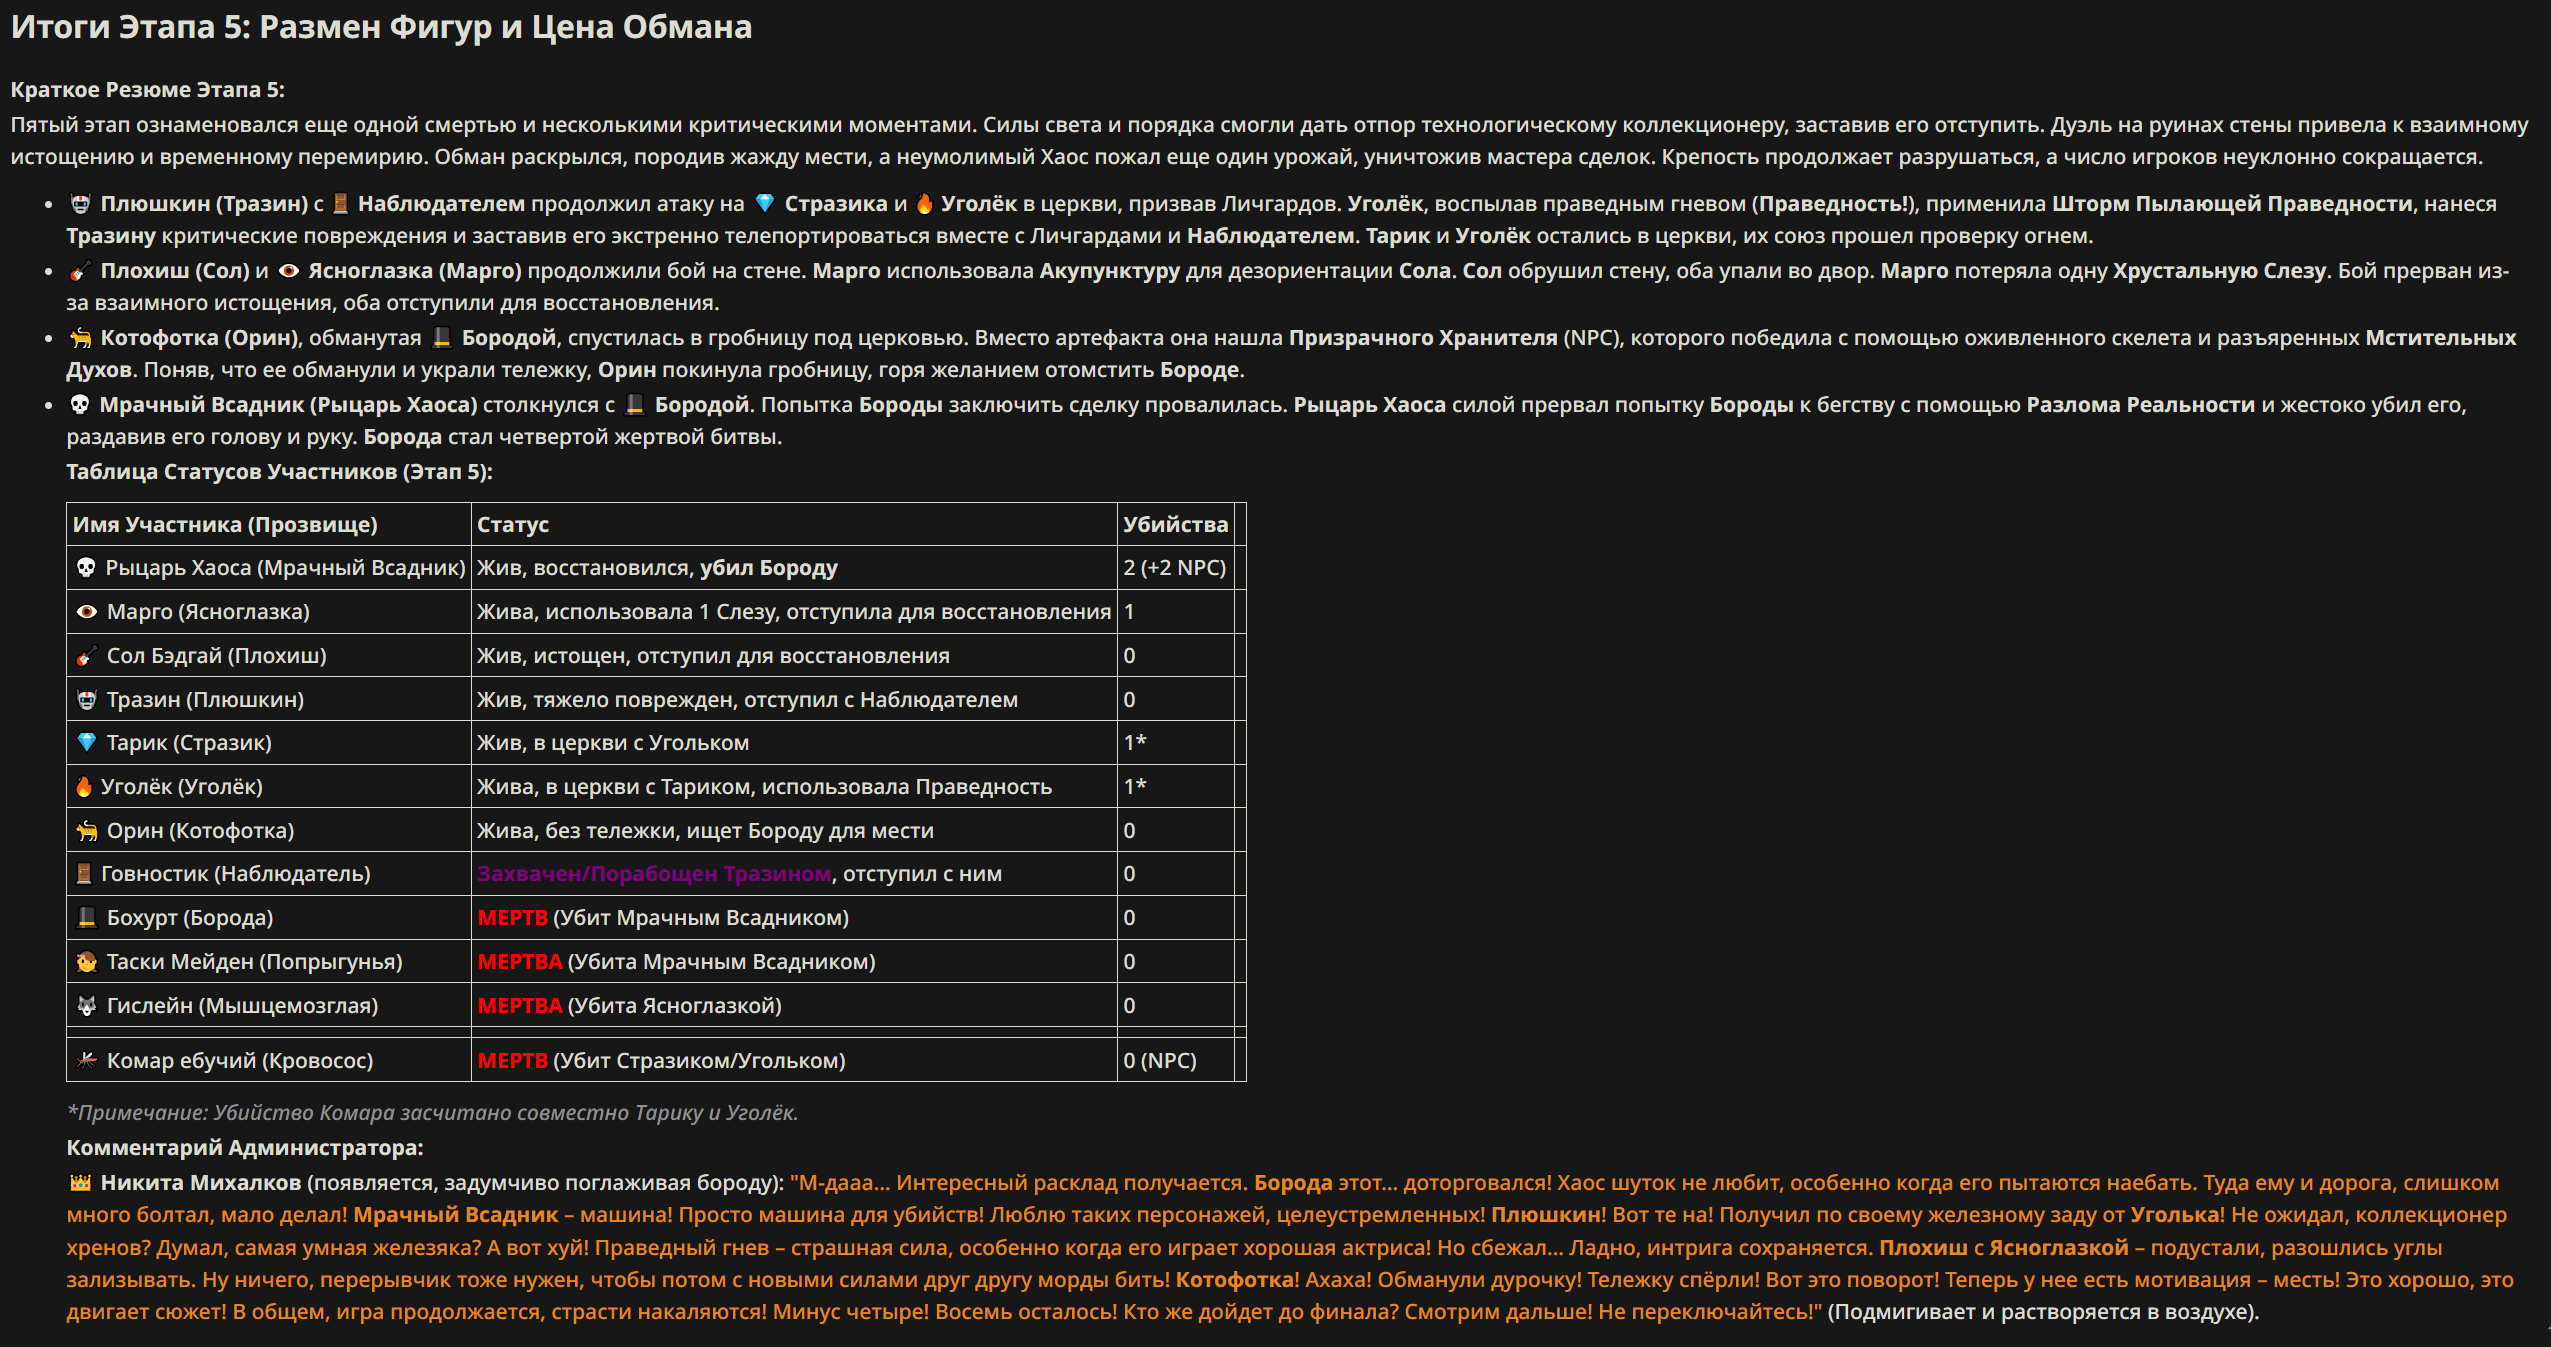The image size is (2551, 1347).
Task: Click the '0 (NPC)' kills cell
Action: (x=1159, y=1061)
